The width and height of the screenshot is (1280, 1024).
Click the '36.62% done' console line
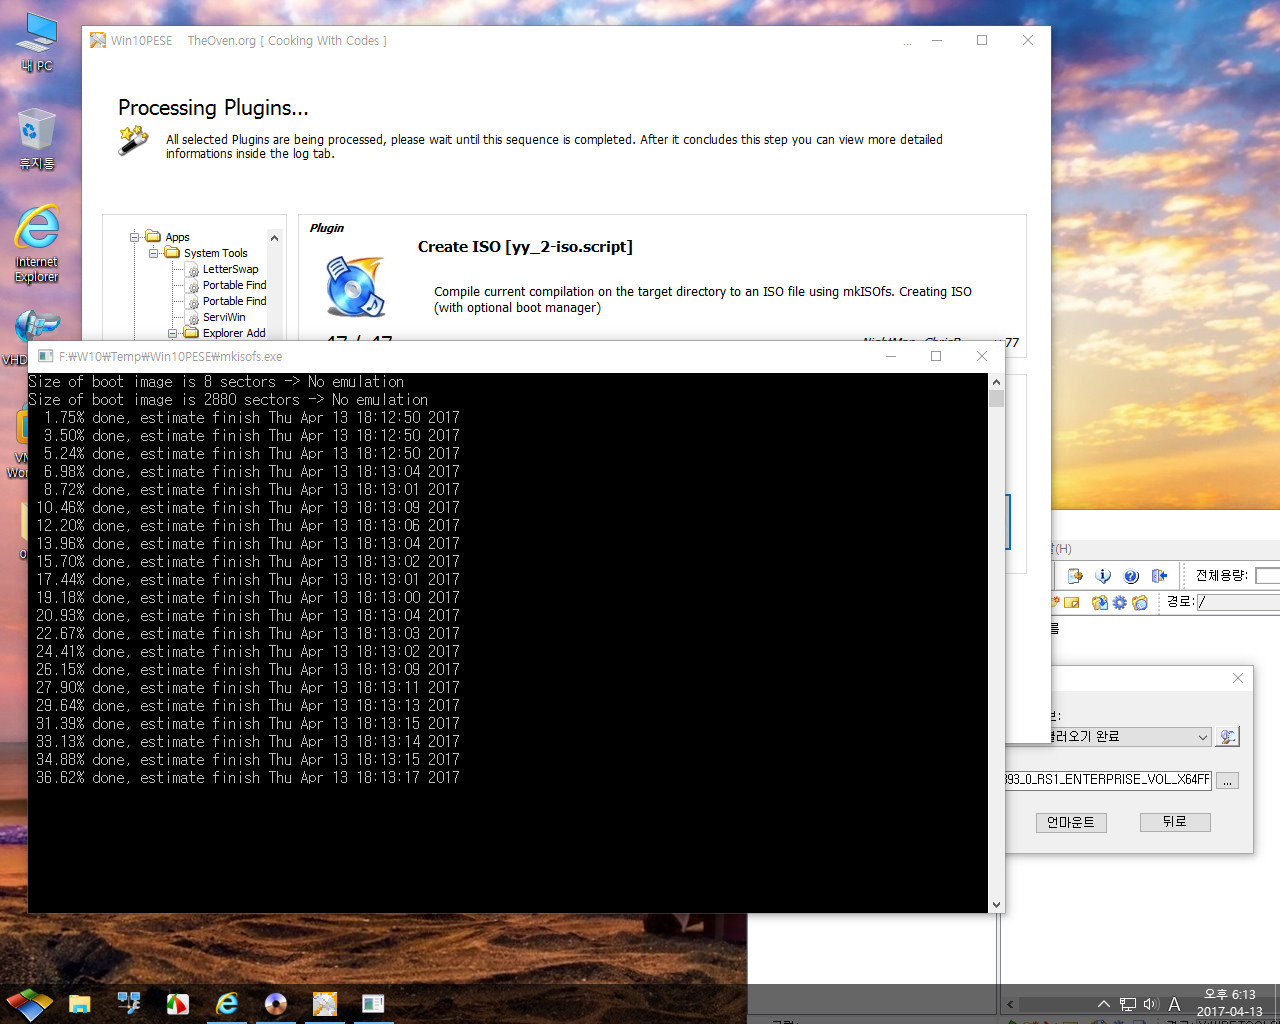(248, 777)
